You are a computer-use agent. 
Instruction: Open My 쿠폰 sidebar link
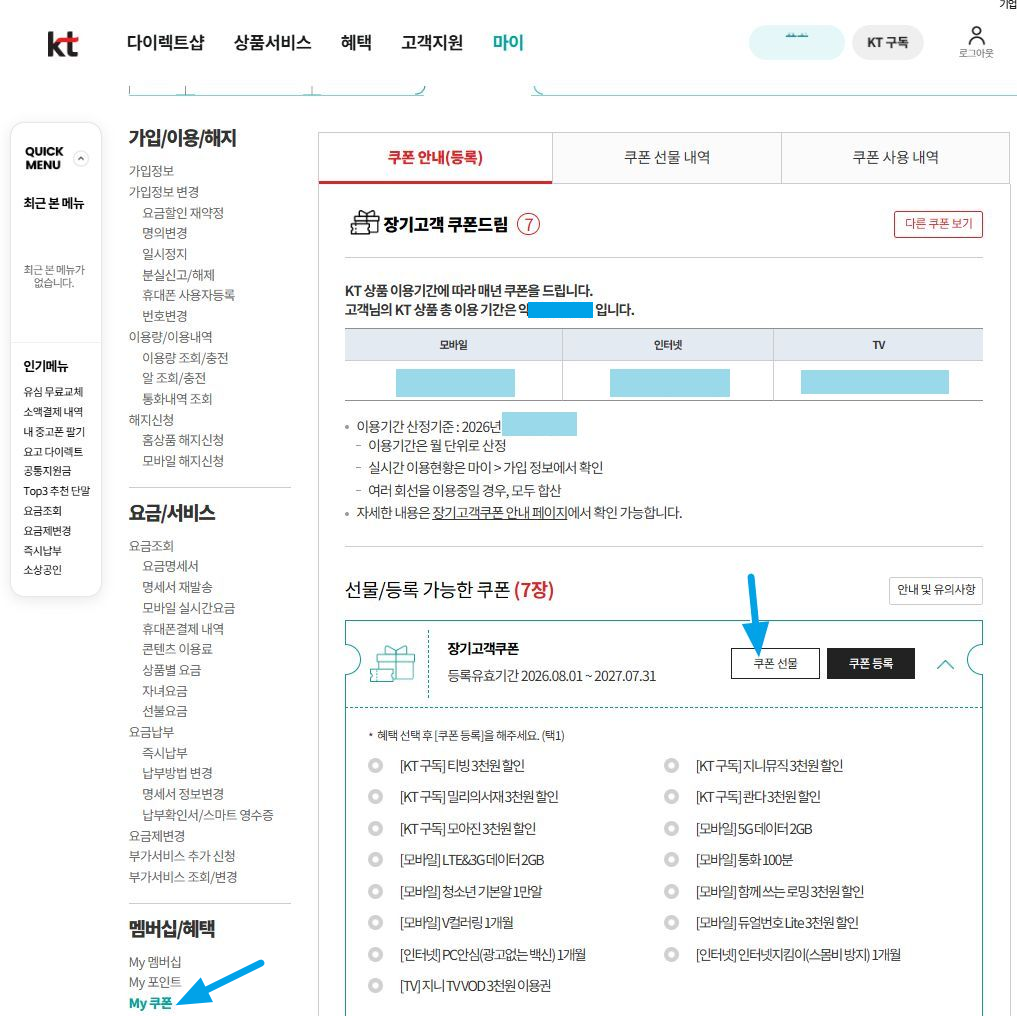[150, 1003]
